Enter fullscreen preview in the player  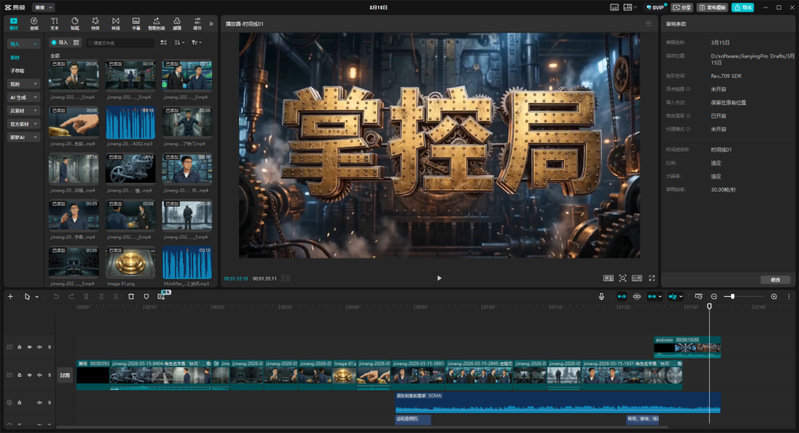pyautogui.click(x=652, y=278)
